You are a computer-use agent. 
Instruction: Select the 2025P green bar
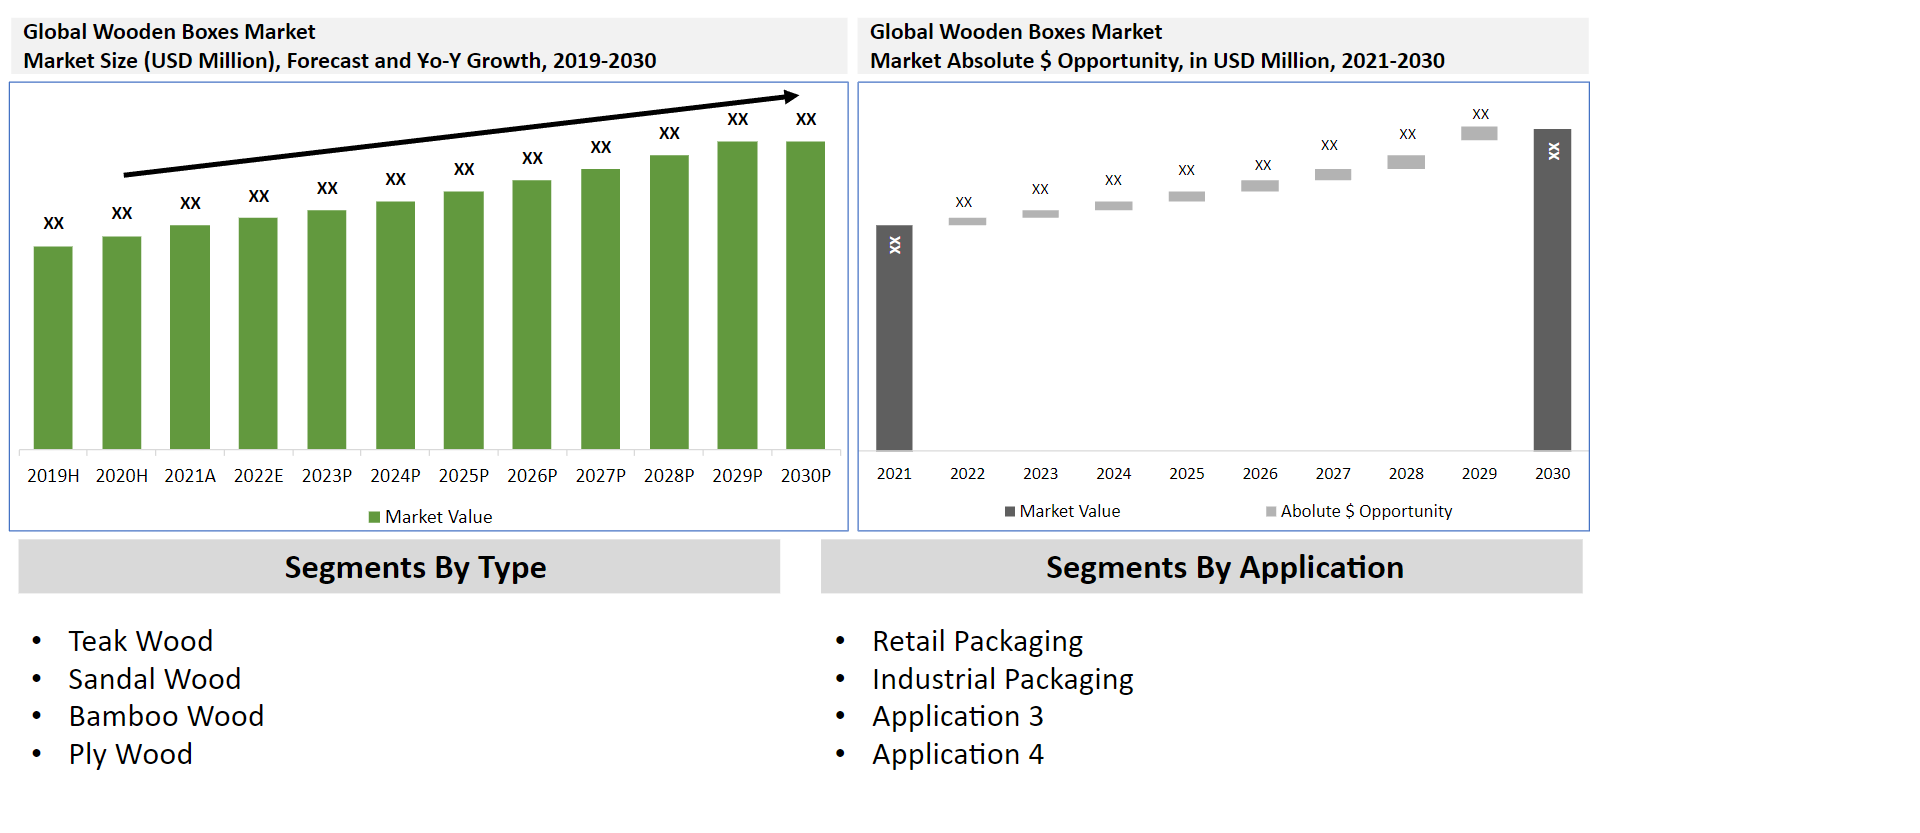[464, 320]
